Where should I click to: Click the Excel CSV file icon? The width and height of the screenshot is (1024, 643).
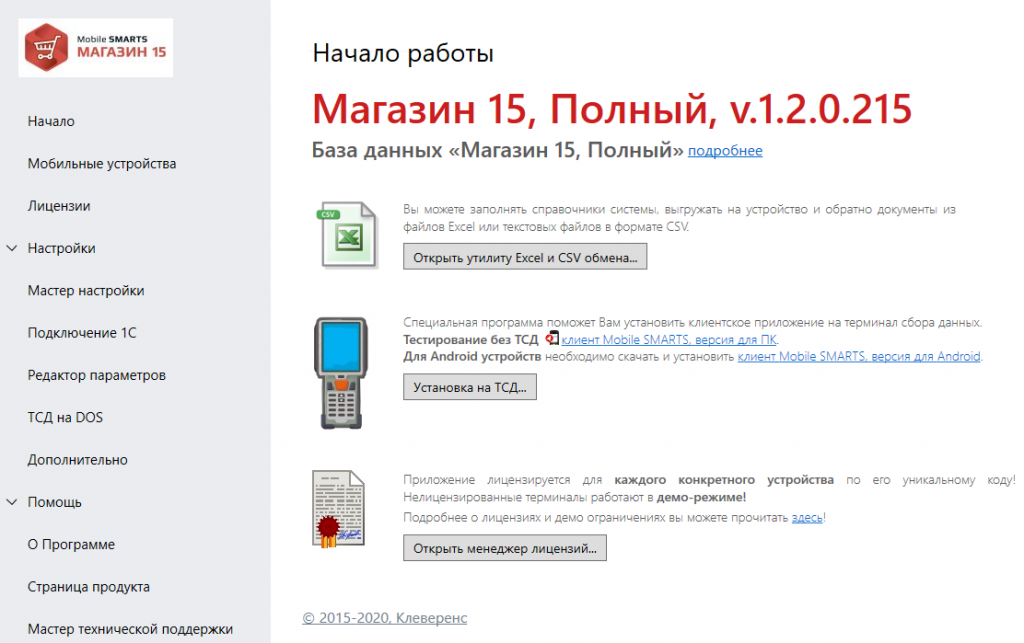pos(347,235)
